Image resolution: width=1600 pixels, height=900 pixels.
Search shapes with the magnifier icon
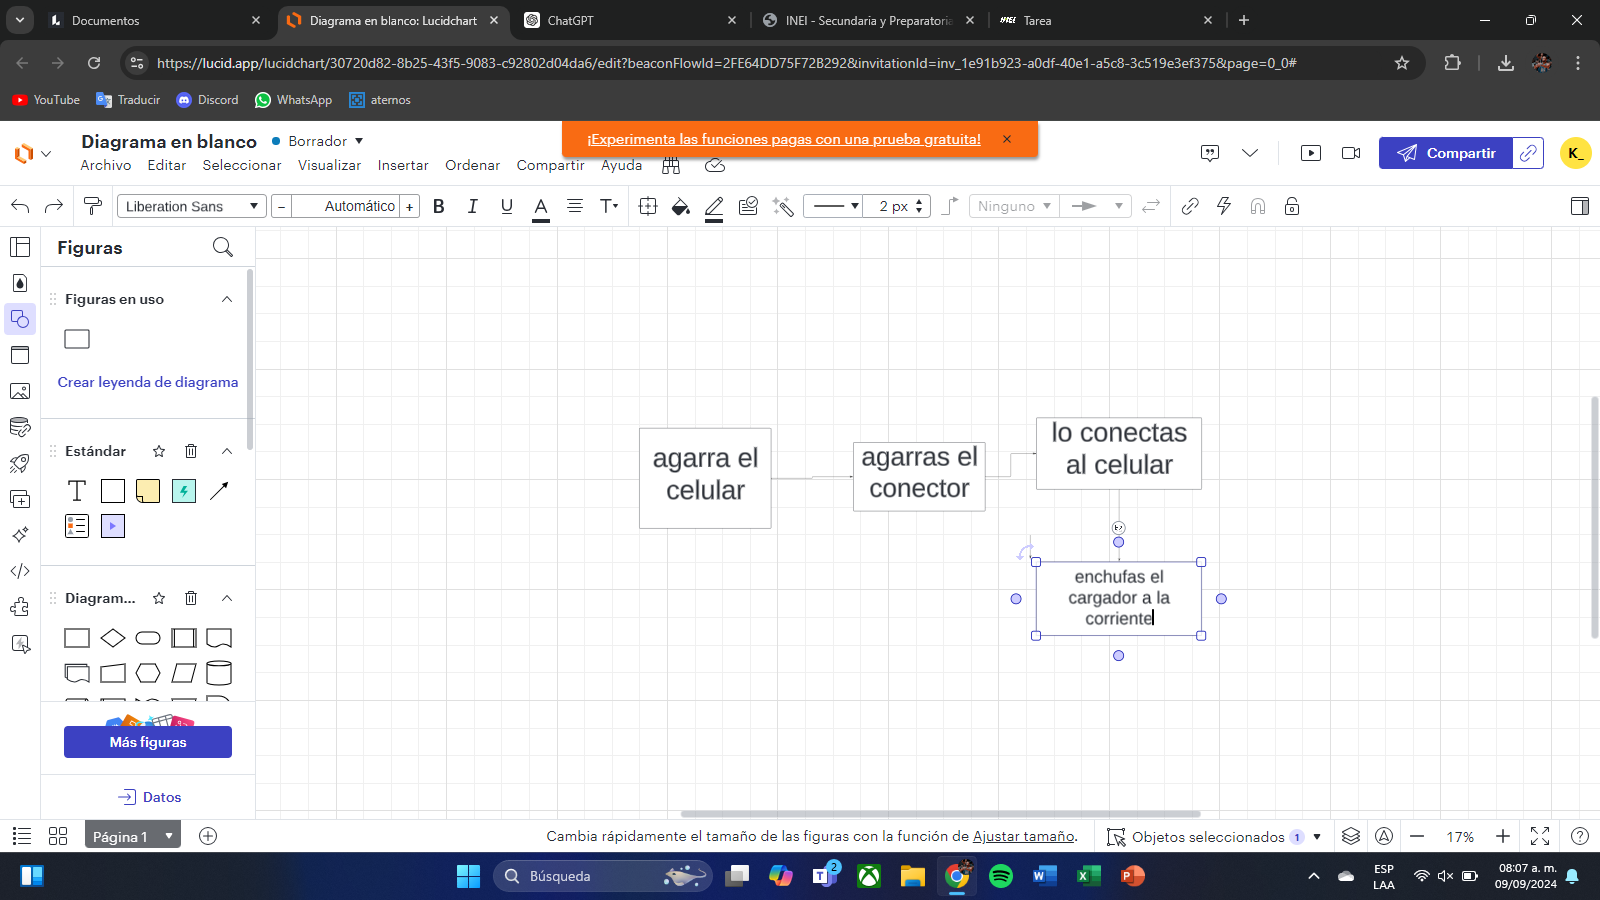pyautogui.click(x=223, y=247)
